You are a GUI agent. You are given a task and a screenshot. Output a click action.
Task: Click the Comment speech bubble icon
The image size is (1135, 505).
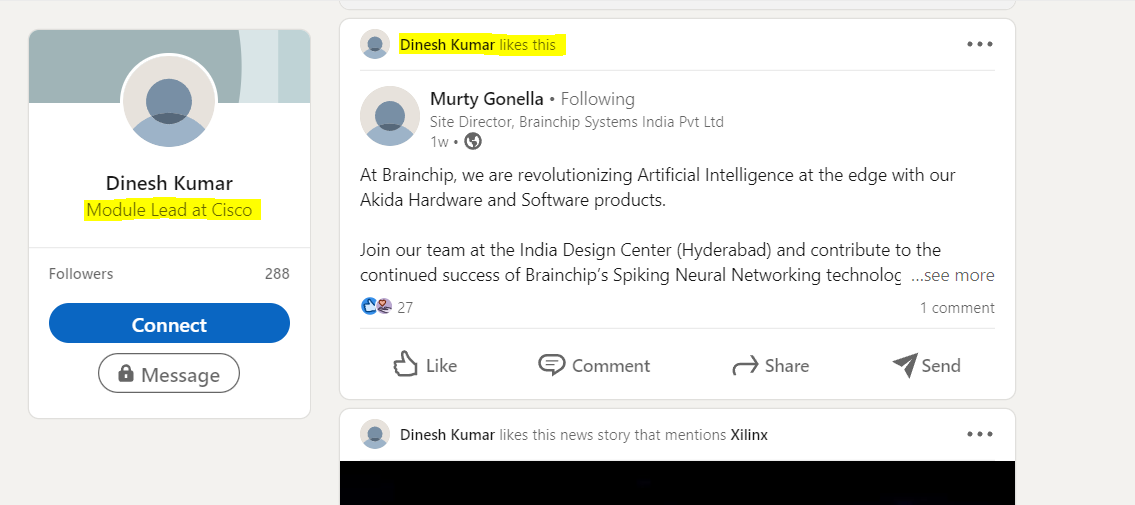pyautogui.click(x=552, y=365)
